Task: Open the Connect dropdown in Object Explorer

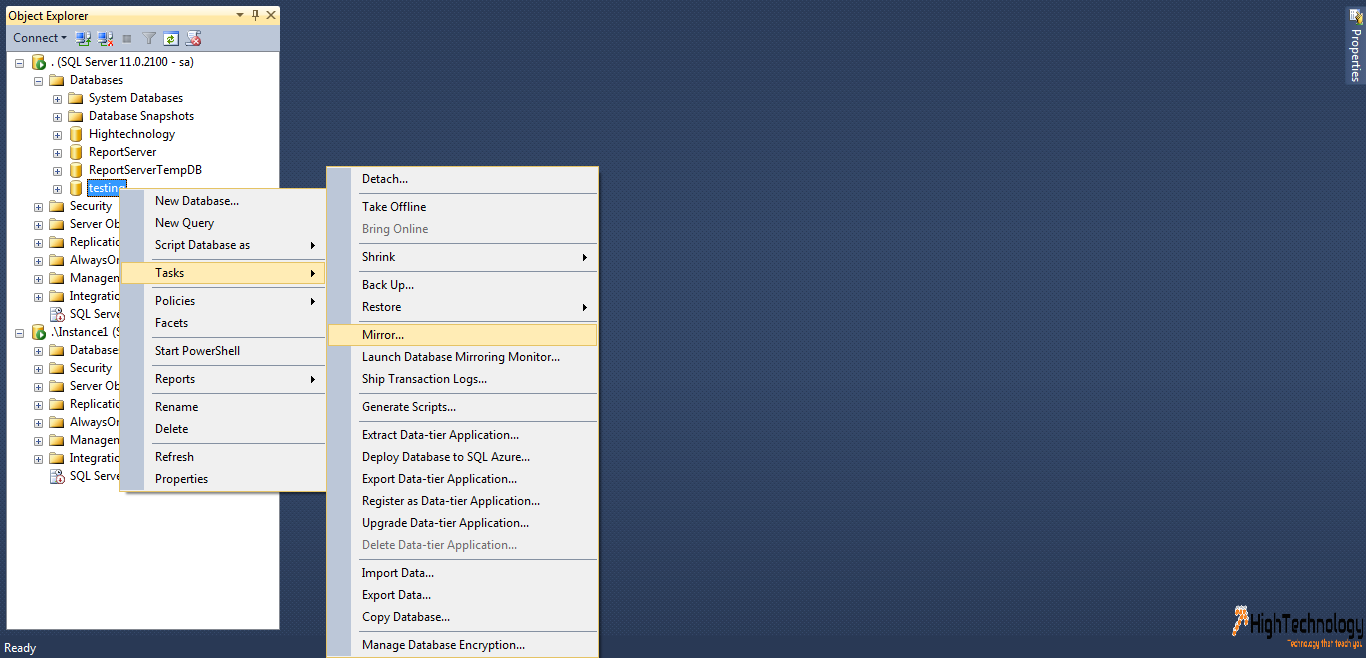Action: 40,38
